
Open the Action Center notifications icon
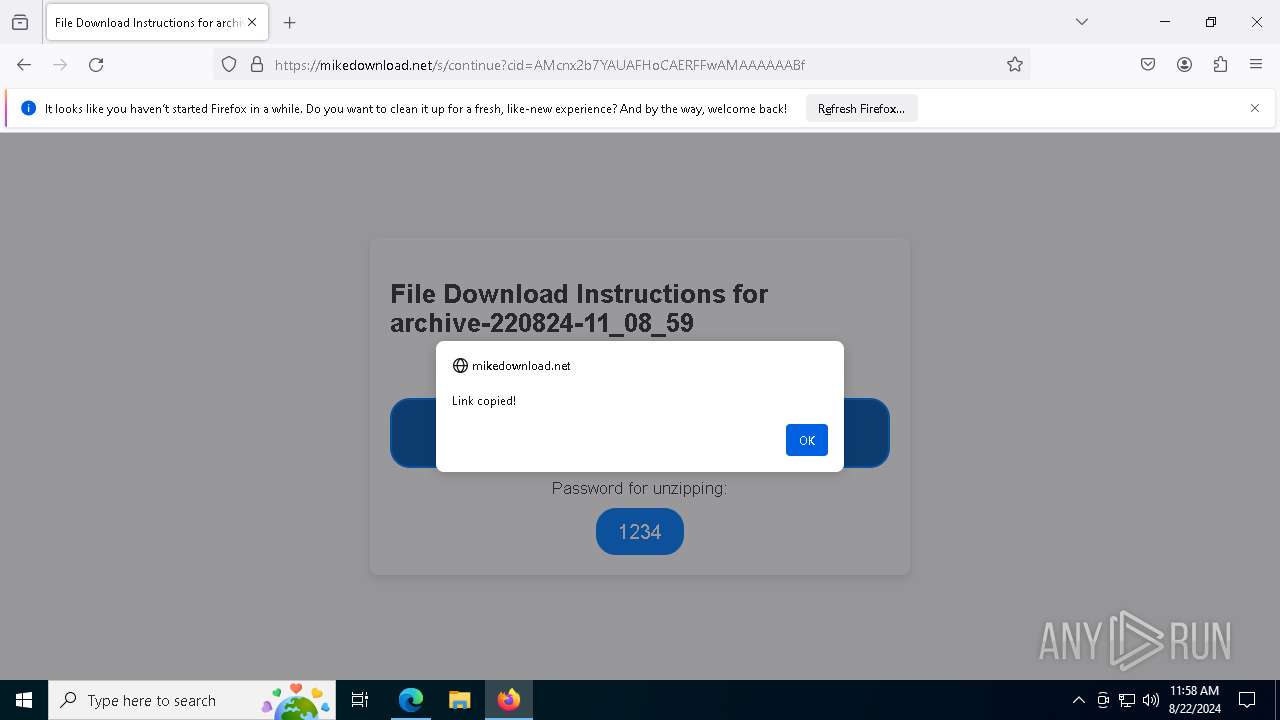(1248, 700)
